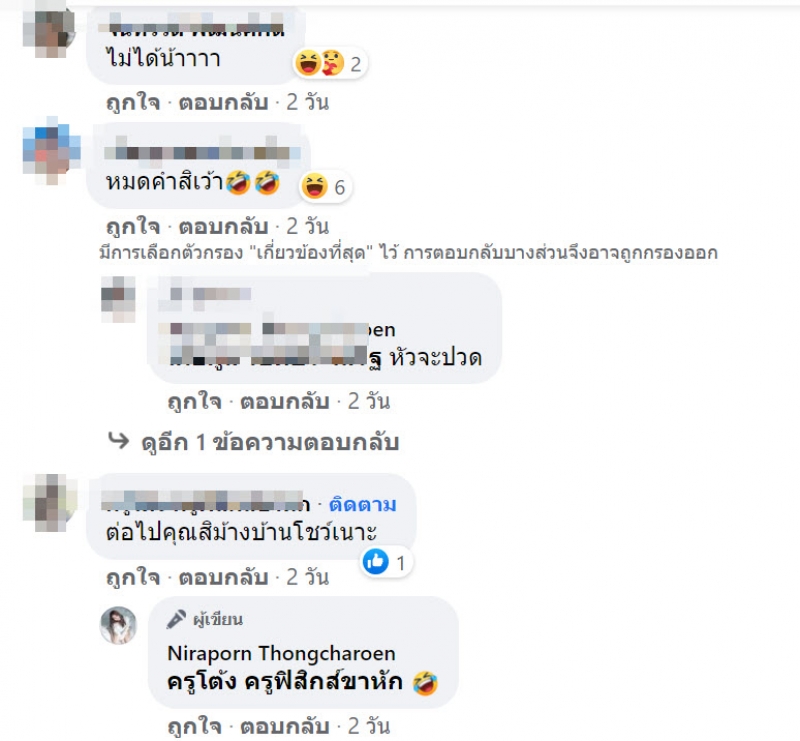Expand ดูอีก 1 ข้อความตอบกลับ replies
800x741 pixels.
tap(270, 442)
